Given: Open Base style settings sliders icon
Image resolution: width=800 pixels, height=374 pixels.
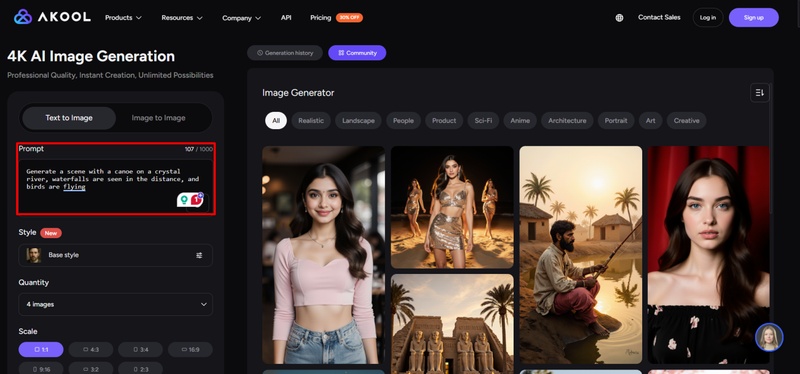Looking at the screenshot, I should tap(199, 255).
